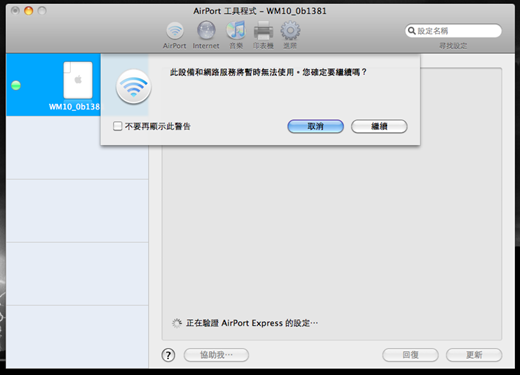The image size is (520, 375).
Task: Open the AirPort toolbar pane
Action: [175, 35]
